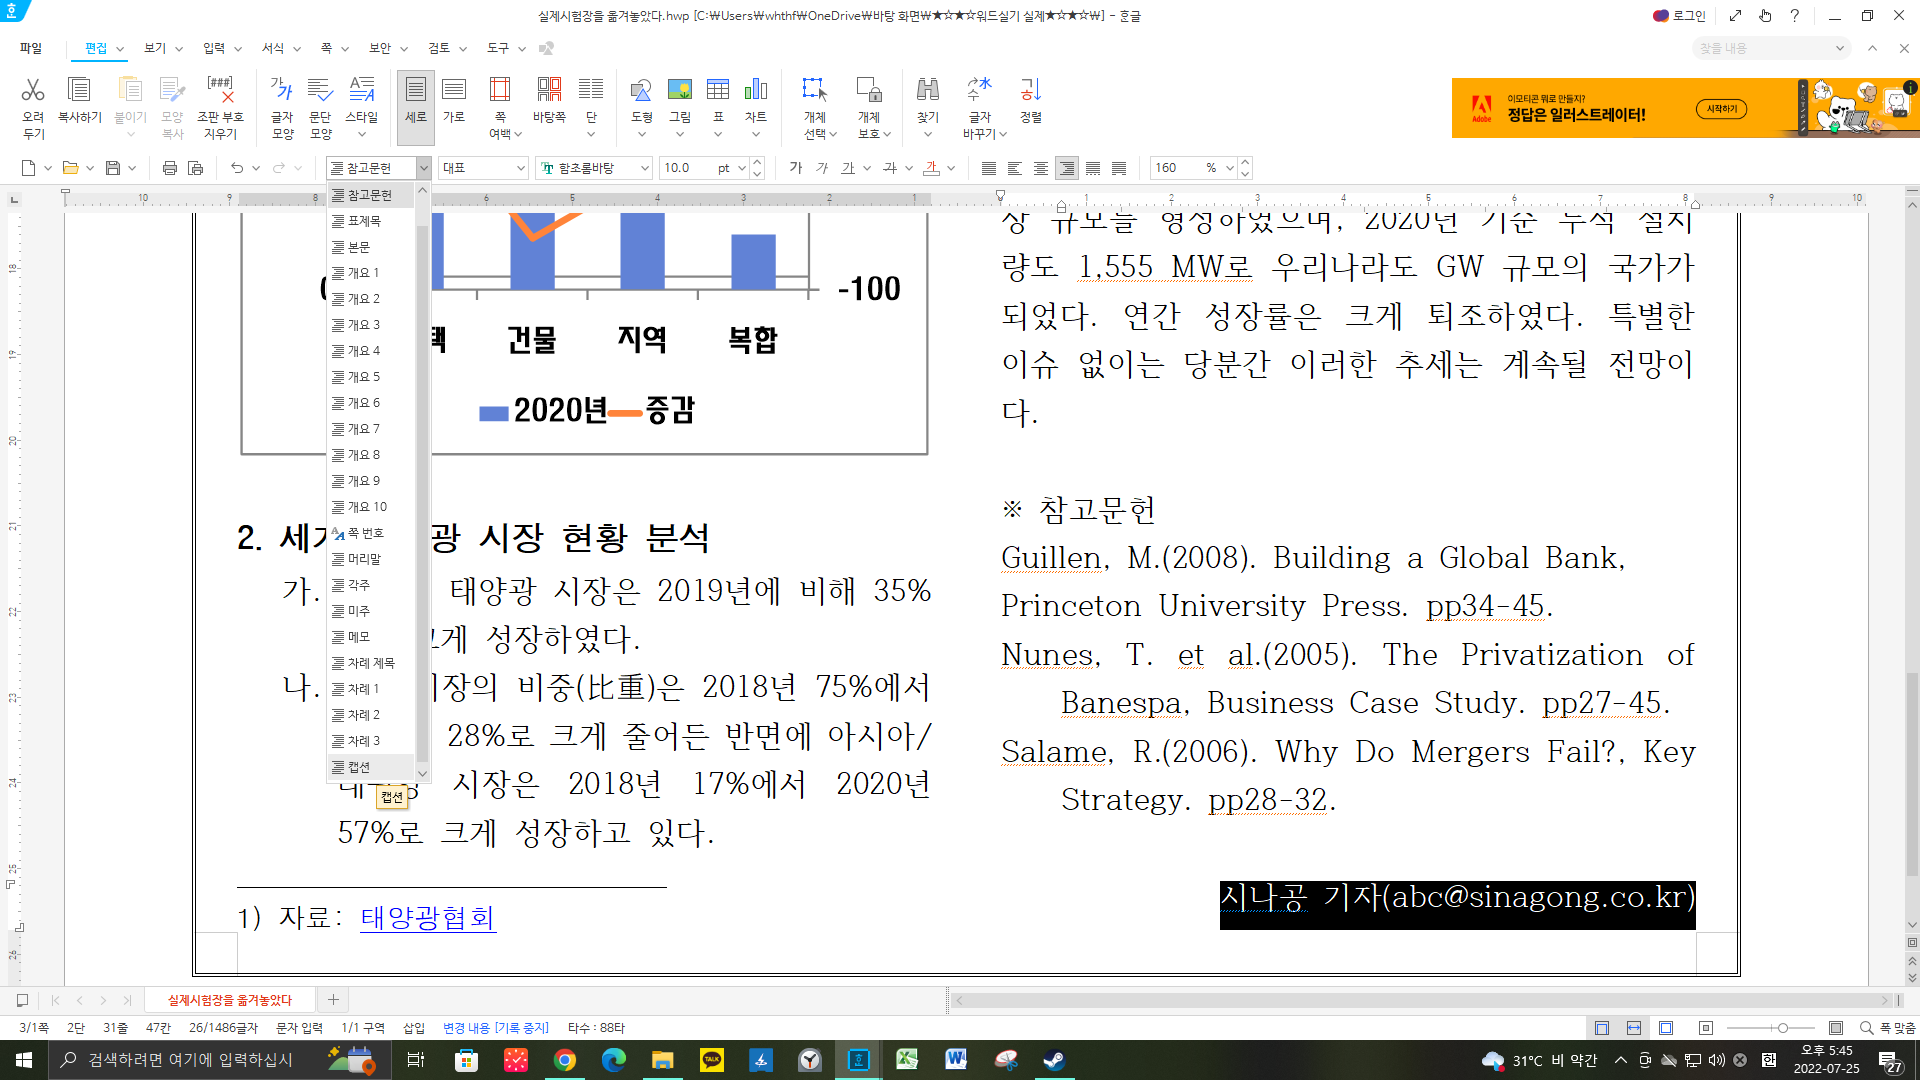
Task: Click the 차트 (chart) icon
Action: tap(756, 90)
